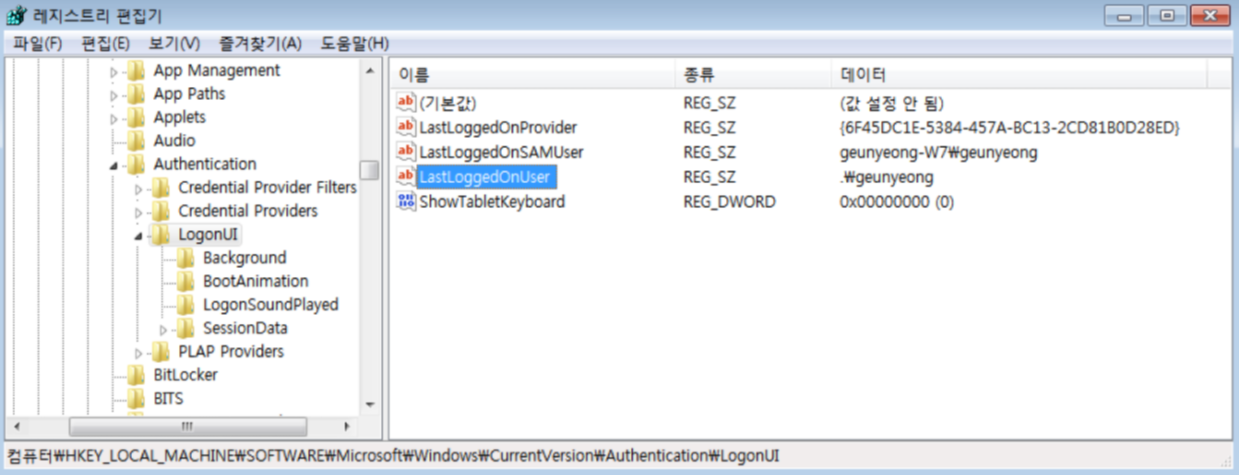Select the (기본값) value name
The width and height of the screenshot is (1239, 475).
[447, 103]
